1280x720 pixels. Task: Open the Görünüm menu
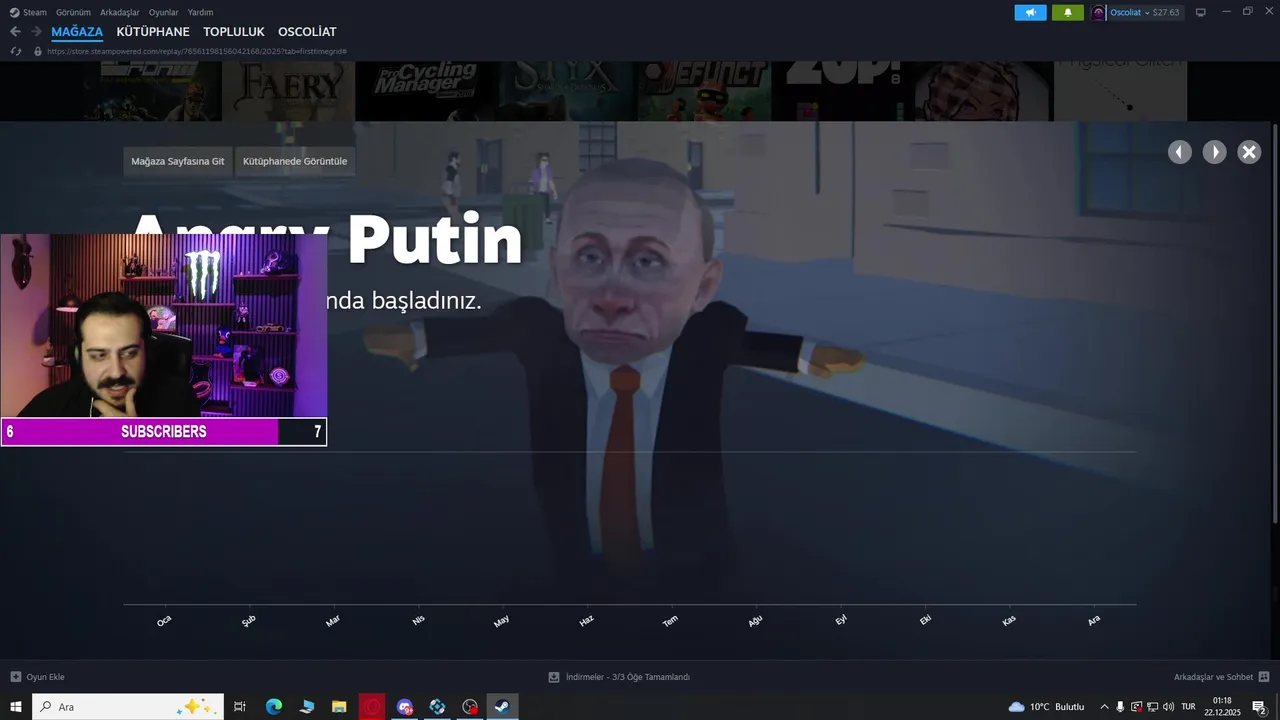(x=73, y=12)
